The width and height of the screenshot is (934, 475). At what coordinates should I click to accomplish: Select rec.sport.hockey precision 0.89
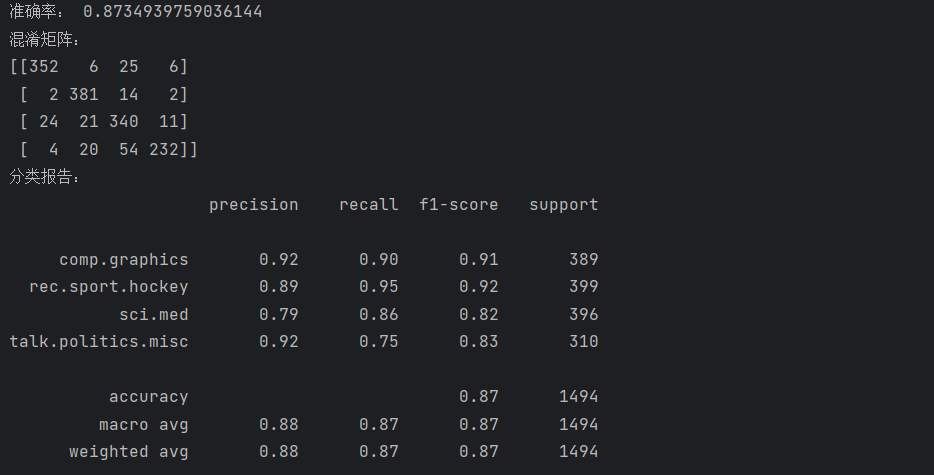(x=279, y=287)
